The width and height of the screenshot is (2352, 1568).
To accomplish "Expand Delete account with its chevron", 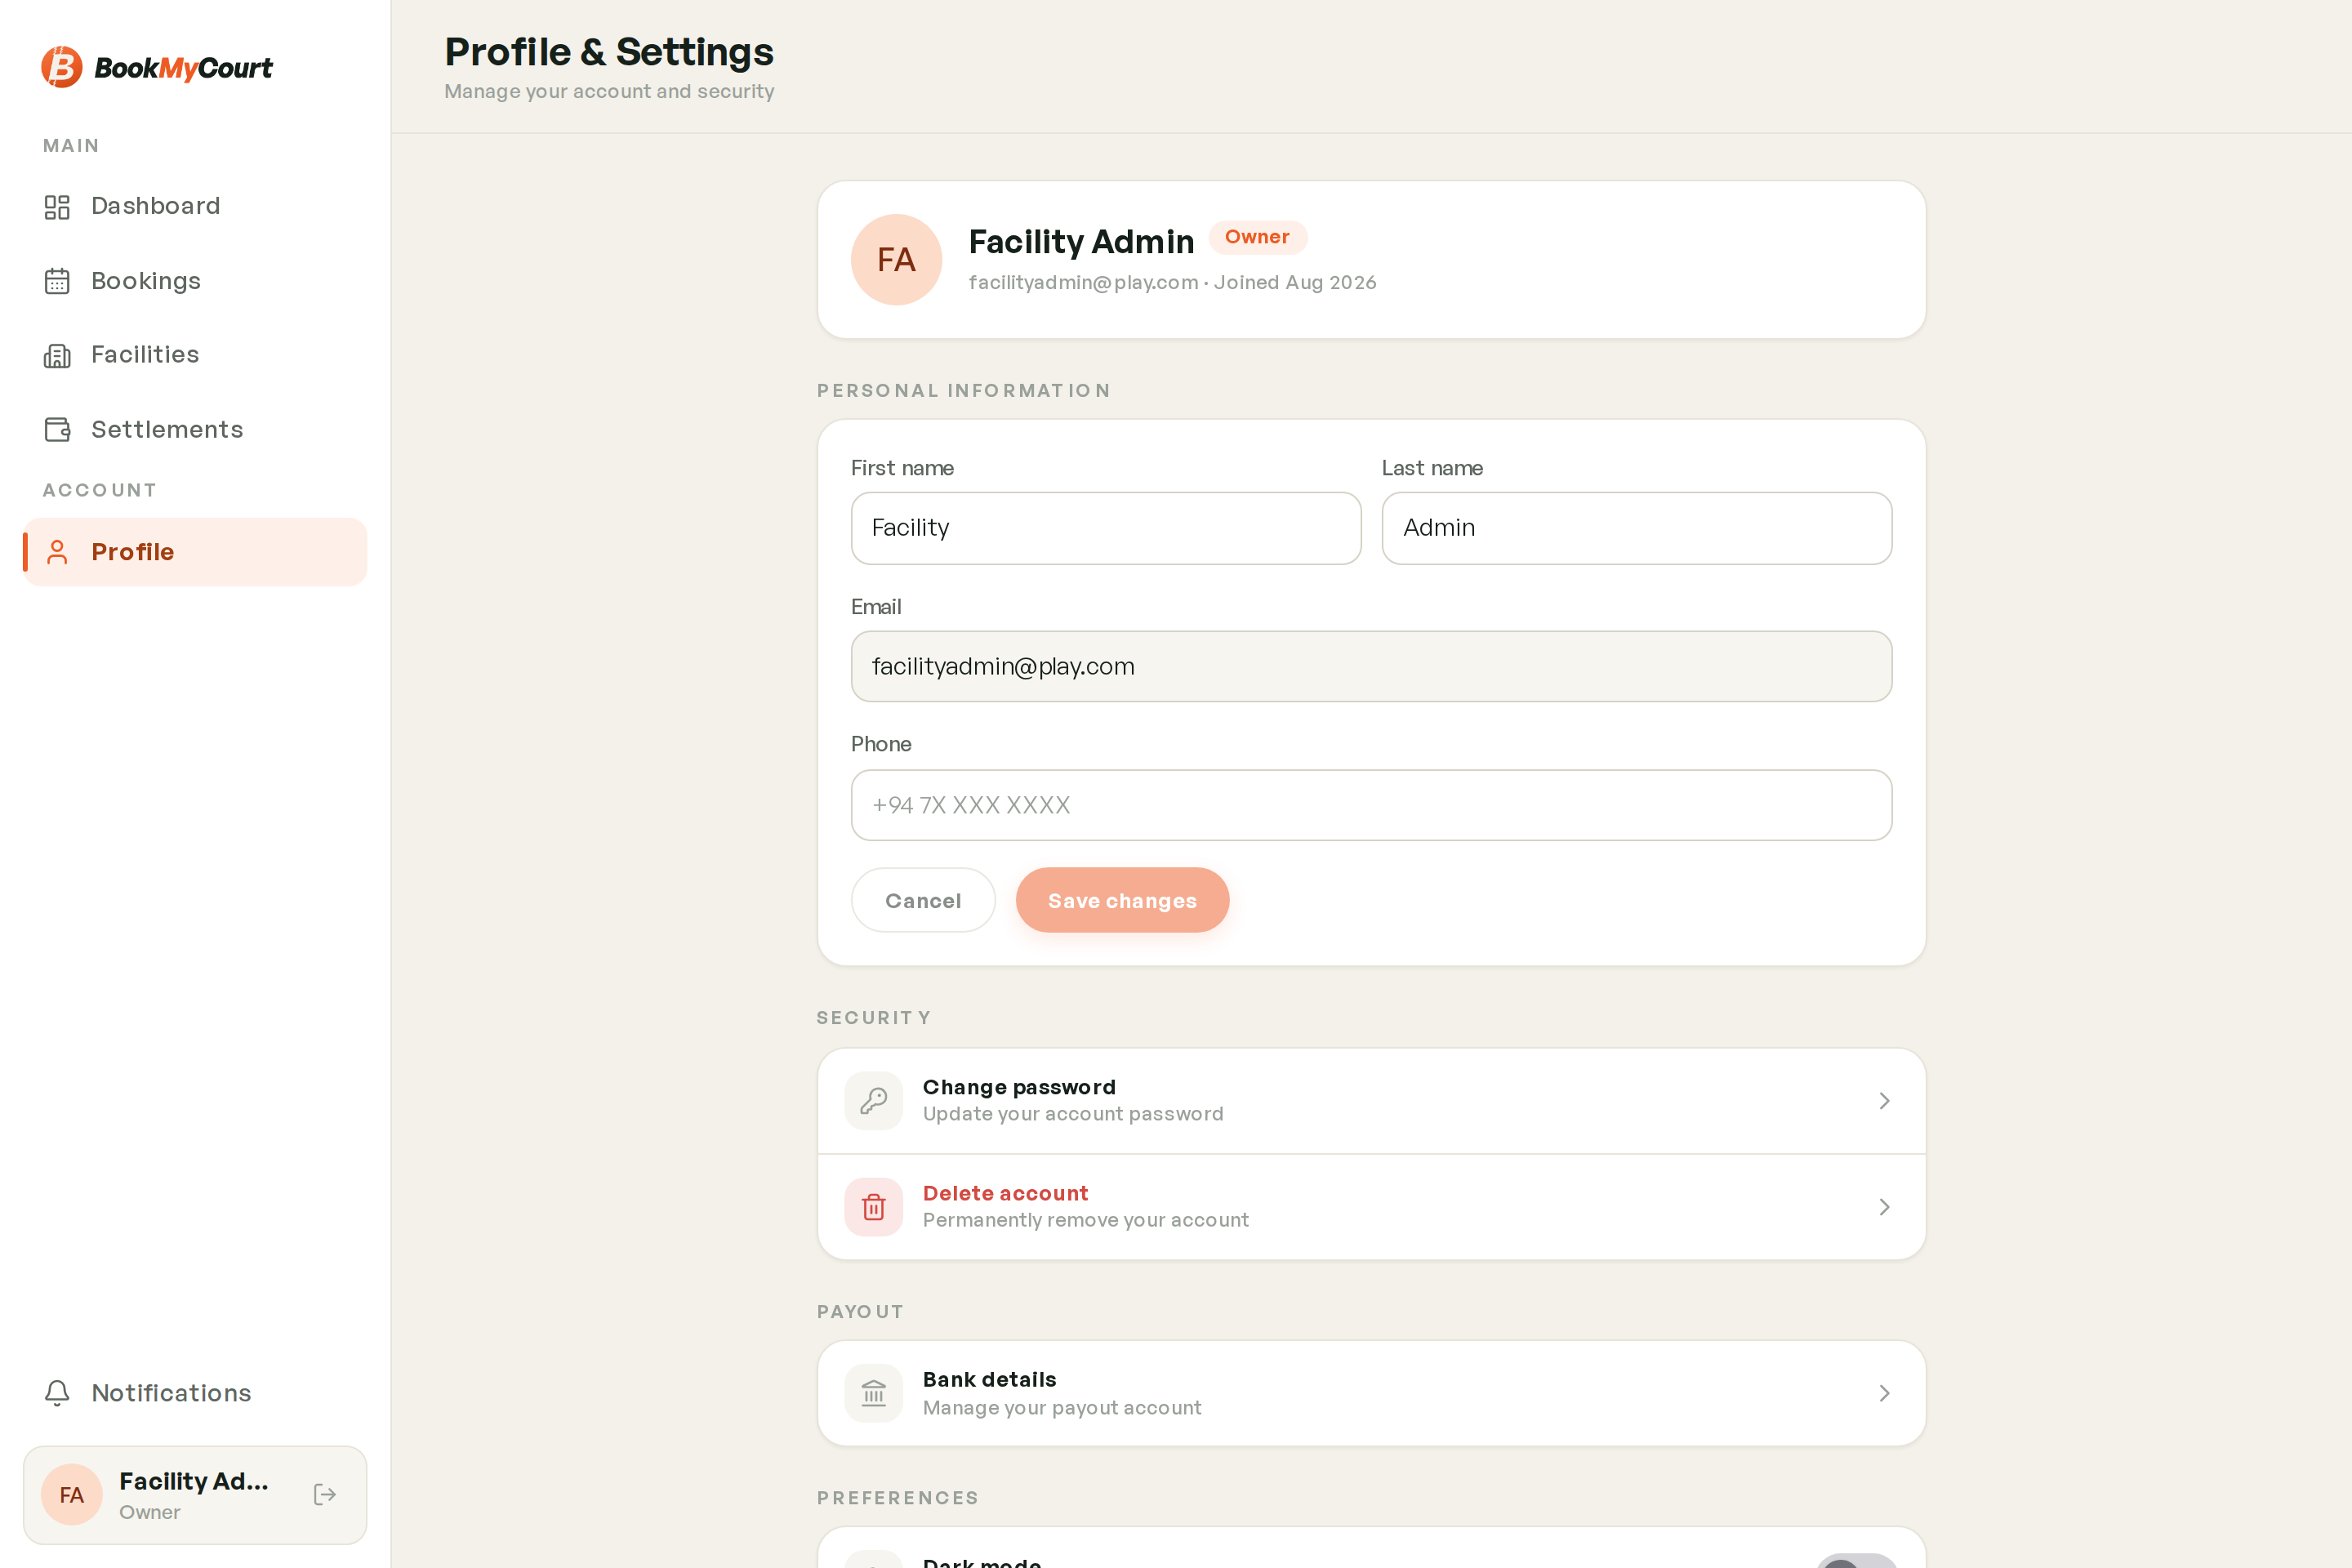I will click(1884, 1207).
